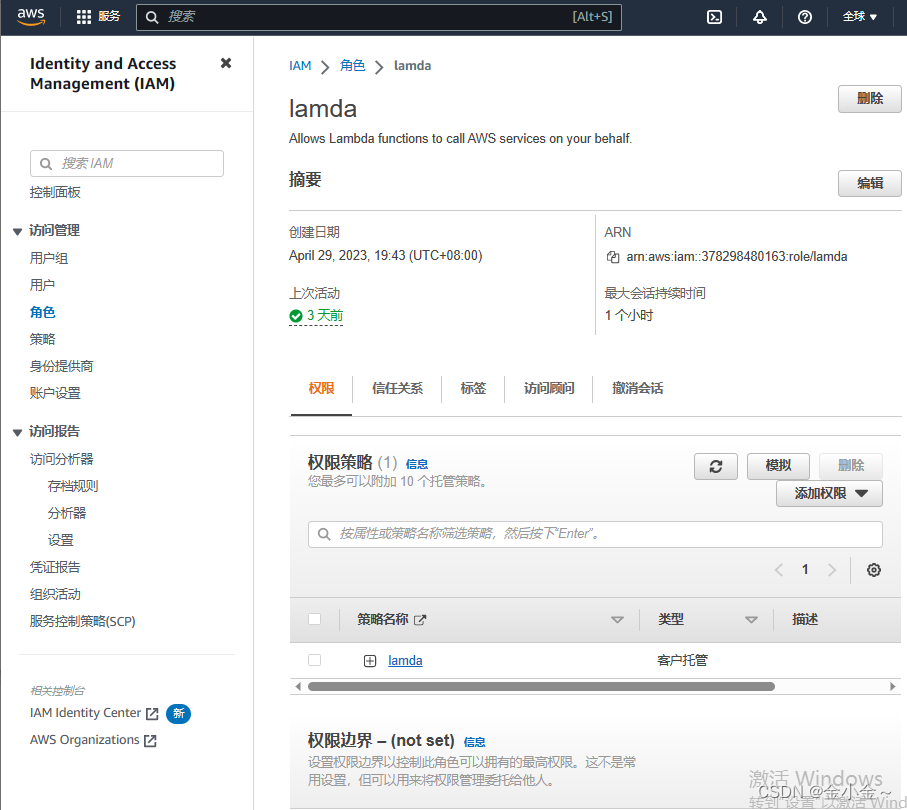Open 身份提供商 in the sidebar
The image size is (907, 810).
click(61, 366)
